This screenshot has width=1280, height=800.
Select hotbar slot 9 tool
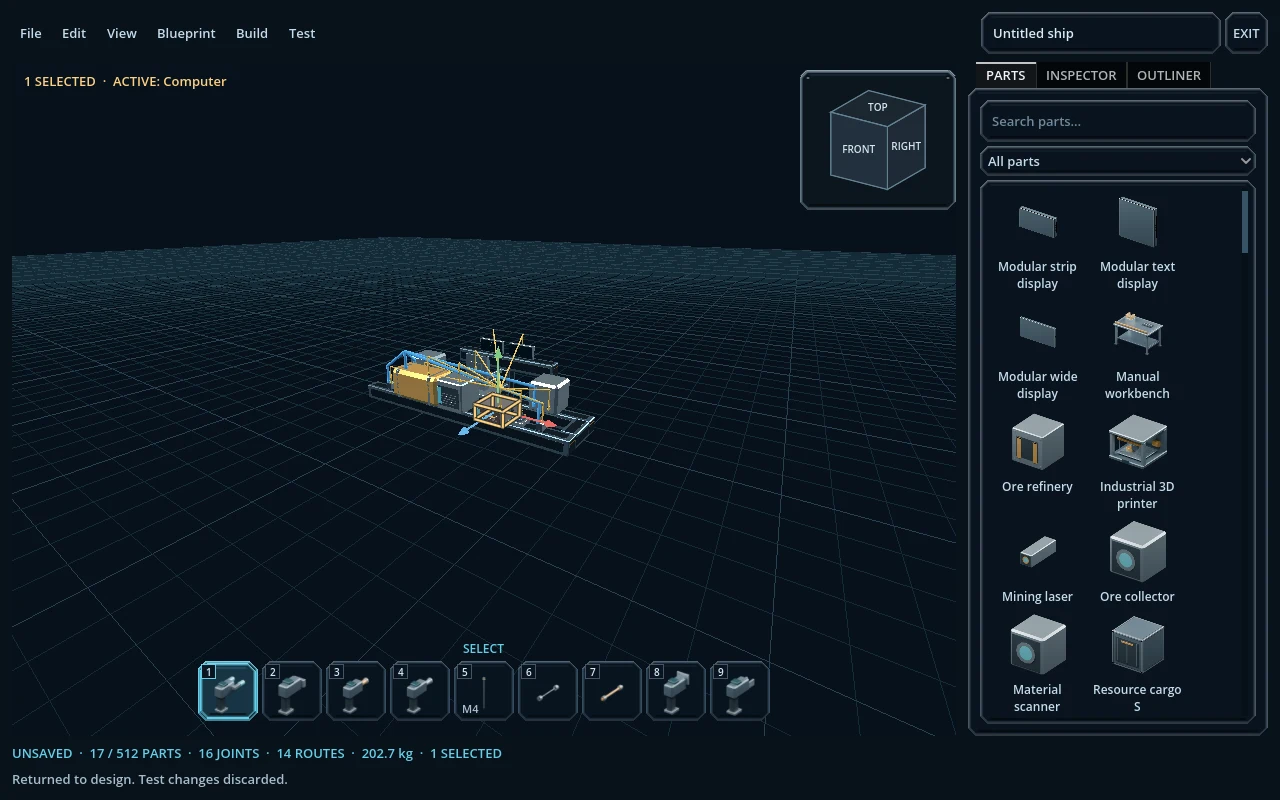pos(740,691)
